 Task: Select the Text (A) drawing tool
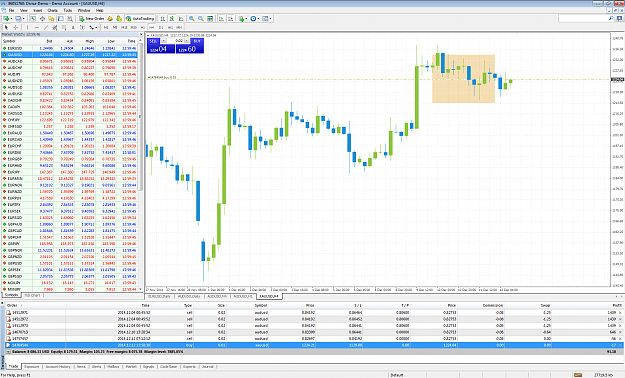click(x=73, y=28)
